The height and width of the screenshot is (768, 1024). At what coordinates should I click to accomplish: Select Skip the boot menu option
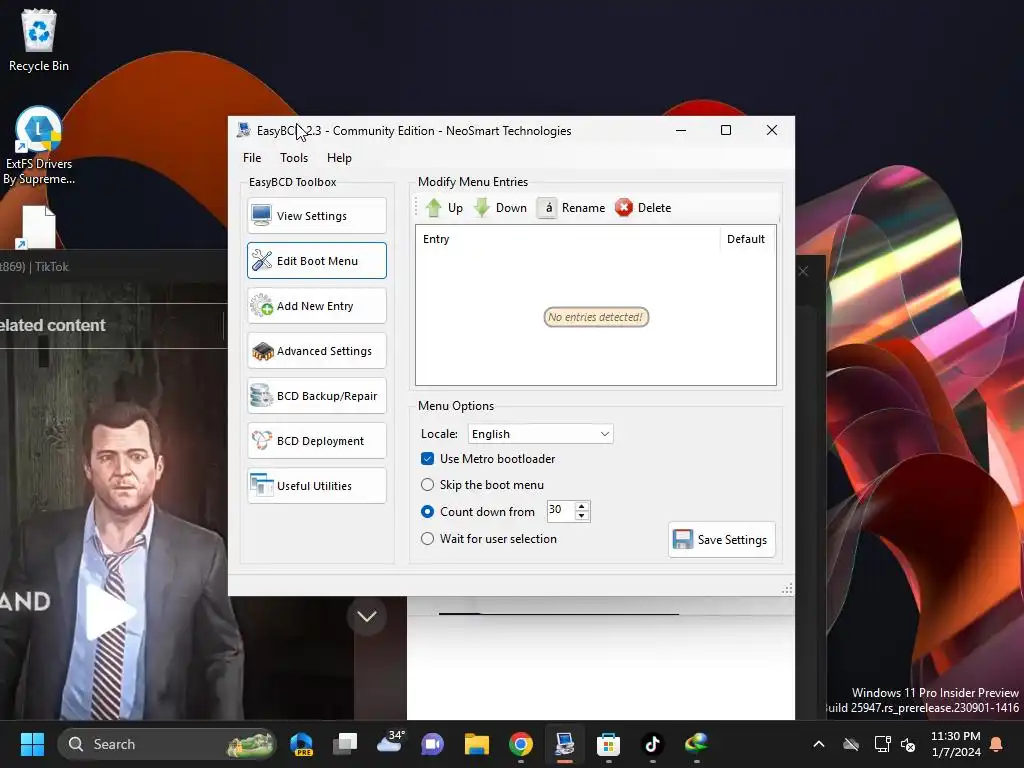click(427, 485)
